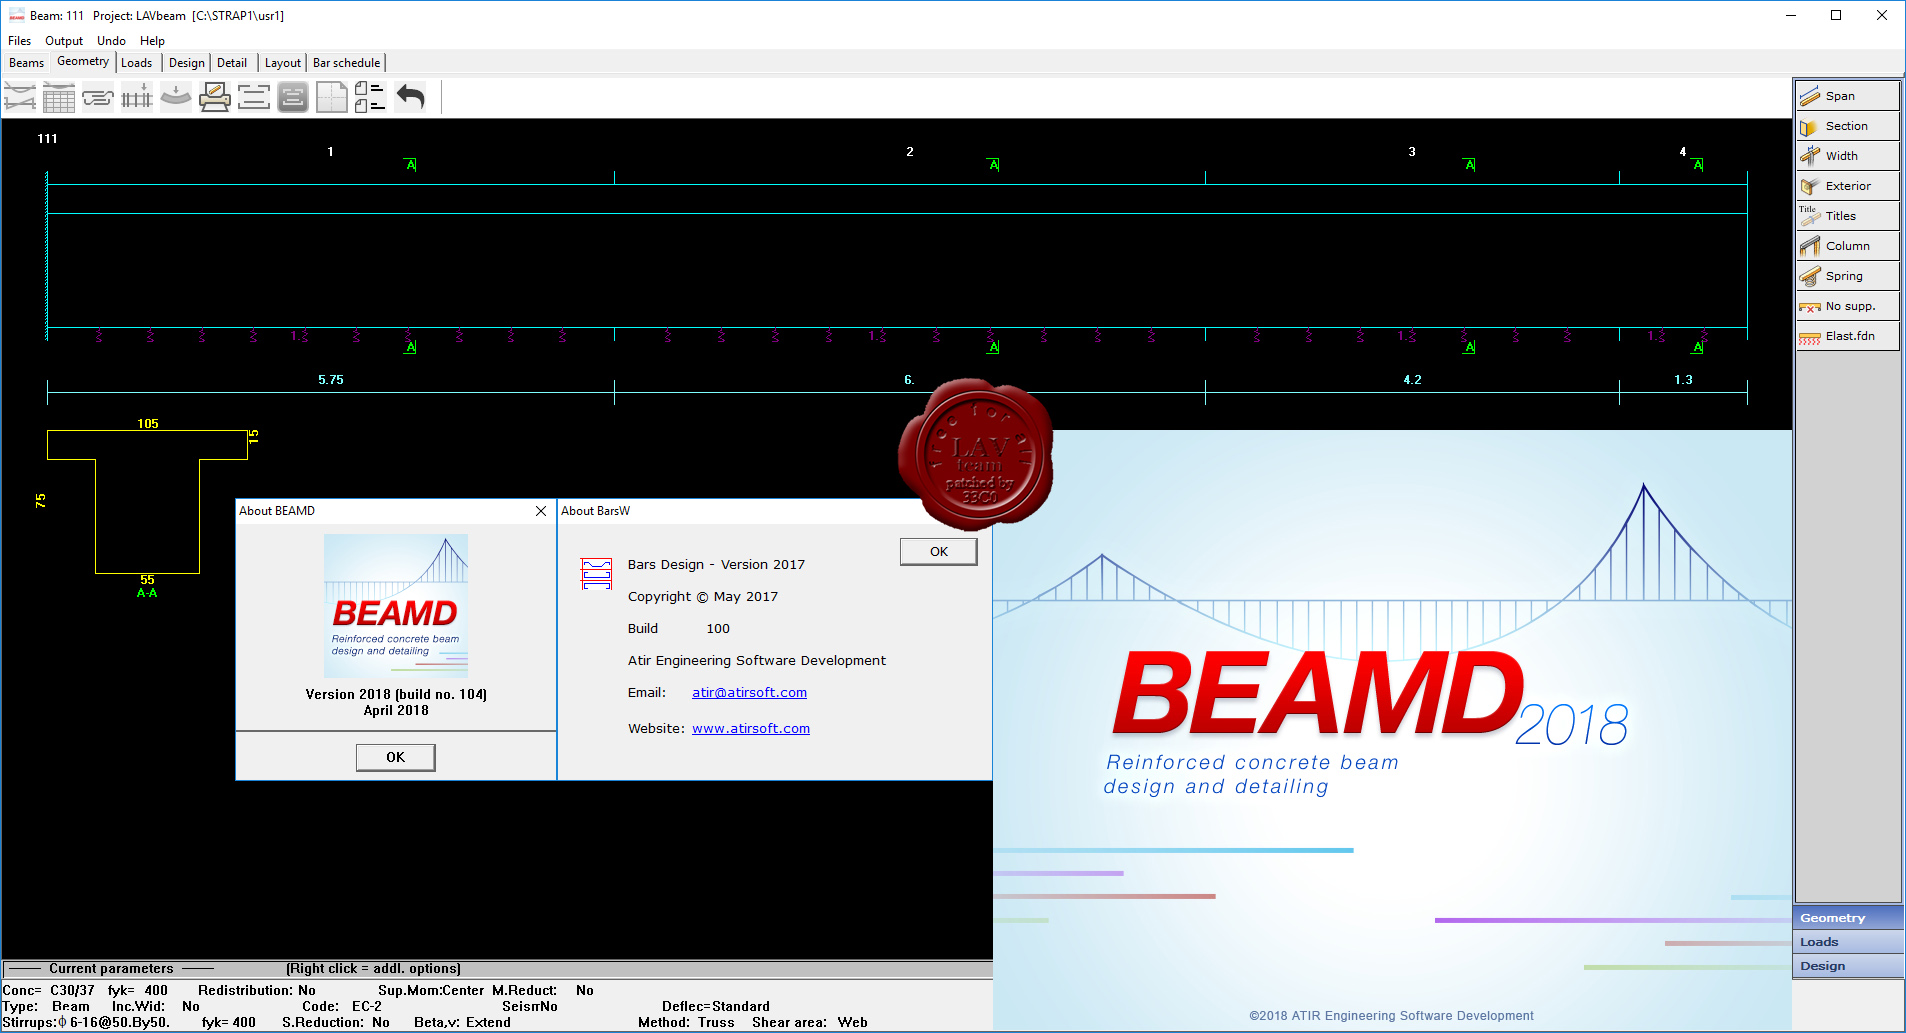Viewport: 1906px width, 1033px height.
Task: Switch to the Design tab at top
Action: tap(187, 63)
